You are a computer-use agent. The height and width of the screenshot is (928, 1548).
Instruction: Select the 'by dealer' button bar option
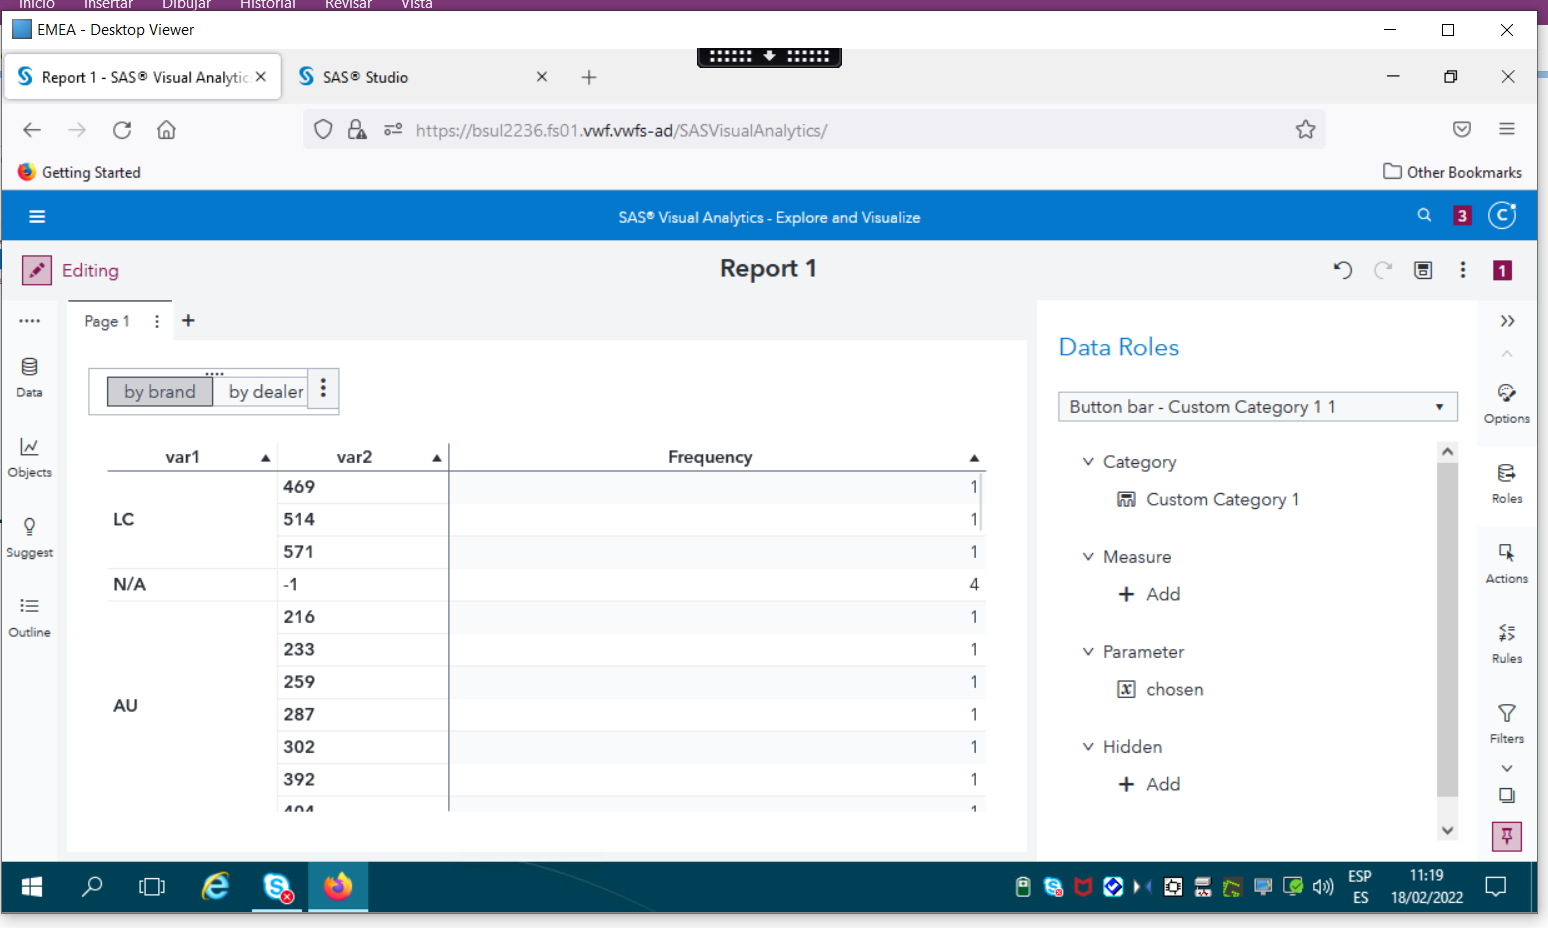(x=263, y=391)
